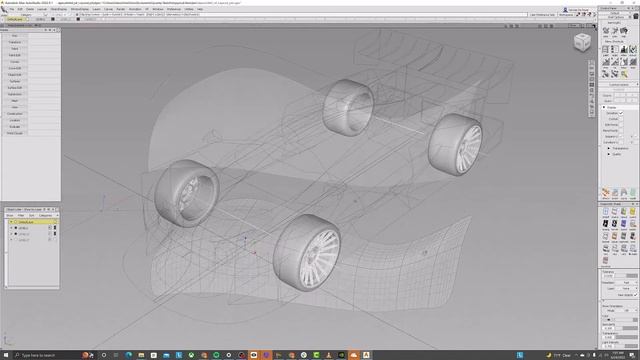This screenshot has height=360, width=640.
Task: Open the Surfaces palette tab
Action: coord(15,81)
